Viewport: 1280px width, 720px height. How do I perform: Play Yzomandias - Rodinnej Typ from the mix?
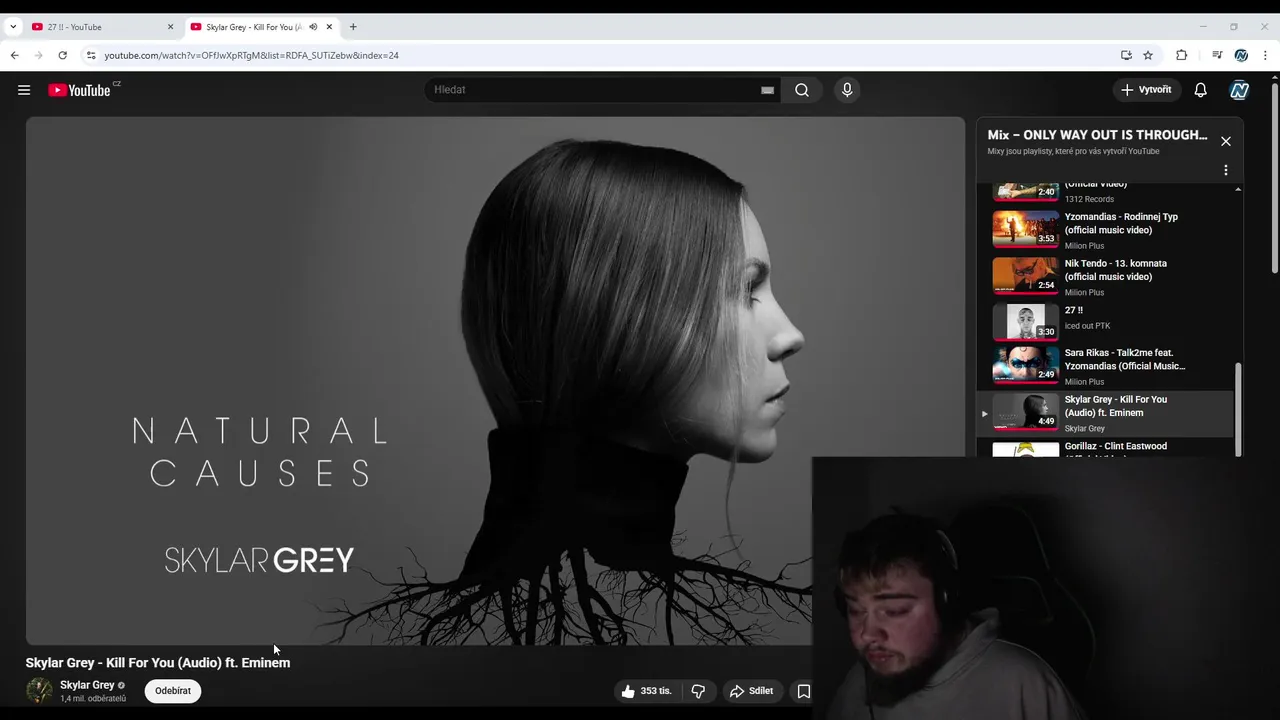tap(1106, 229)
